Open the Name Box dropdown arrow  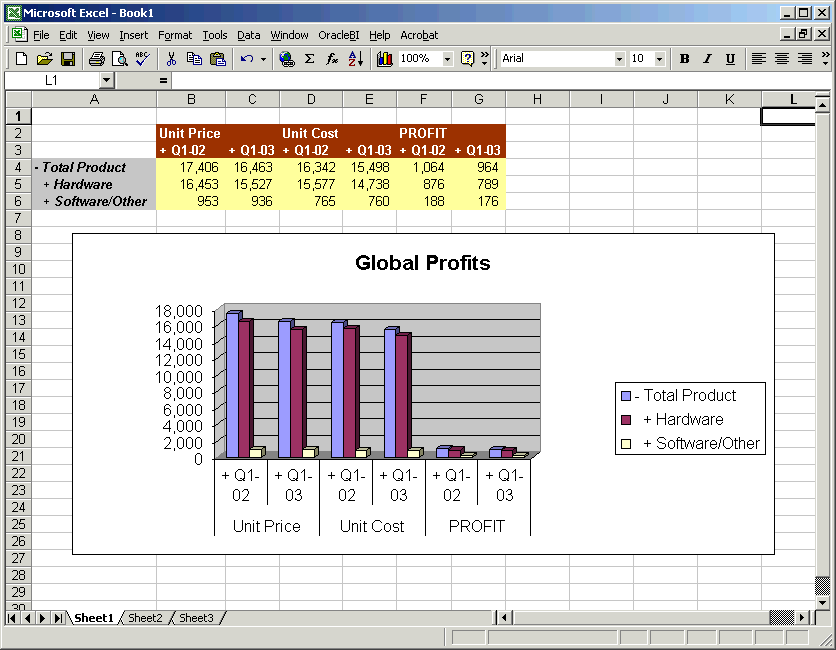107,81
